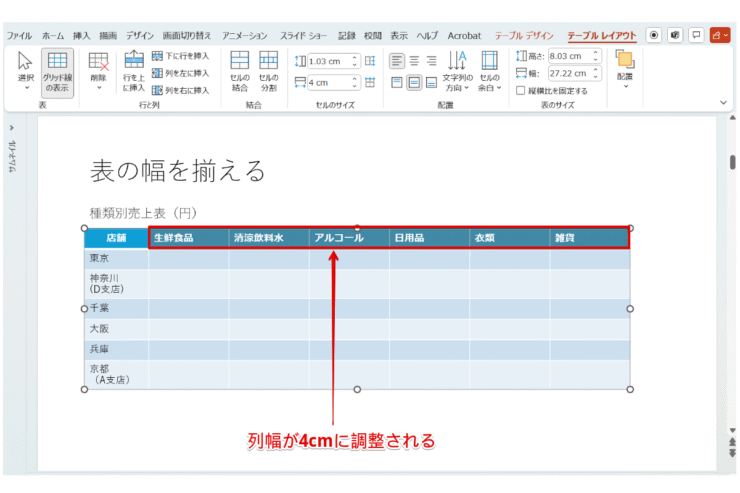Switch to the 挿入 (Insert) tab
Image resolution: width=740 pixels, height=493 pixels.
point(81,36)
